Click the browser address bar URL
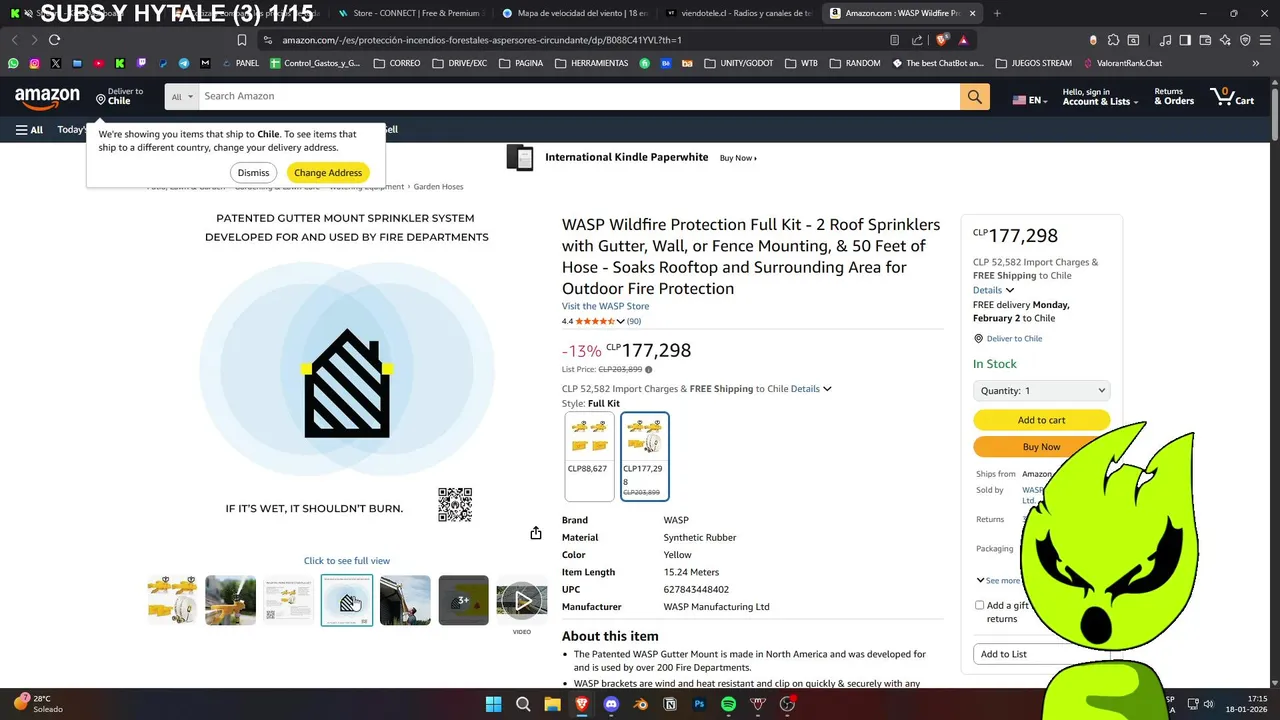Screen dimensions: 1280x720 482,40
